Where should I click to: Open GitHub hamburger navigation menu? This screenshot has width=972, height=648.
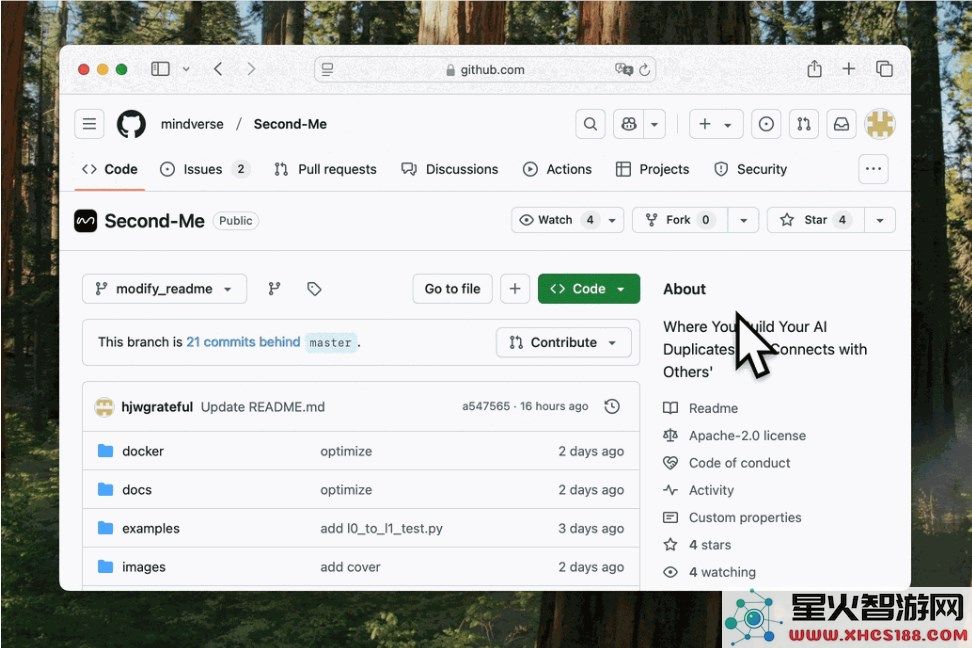[x=89, y=124]
